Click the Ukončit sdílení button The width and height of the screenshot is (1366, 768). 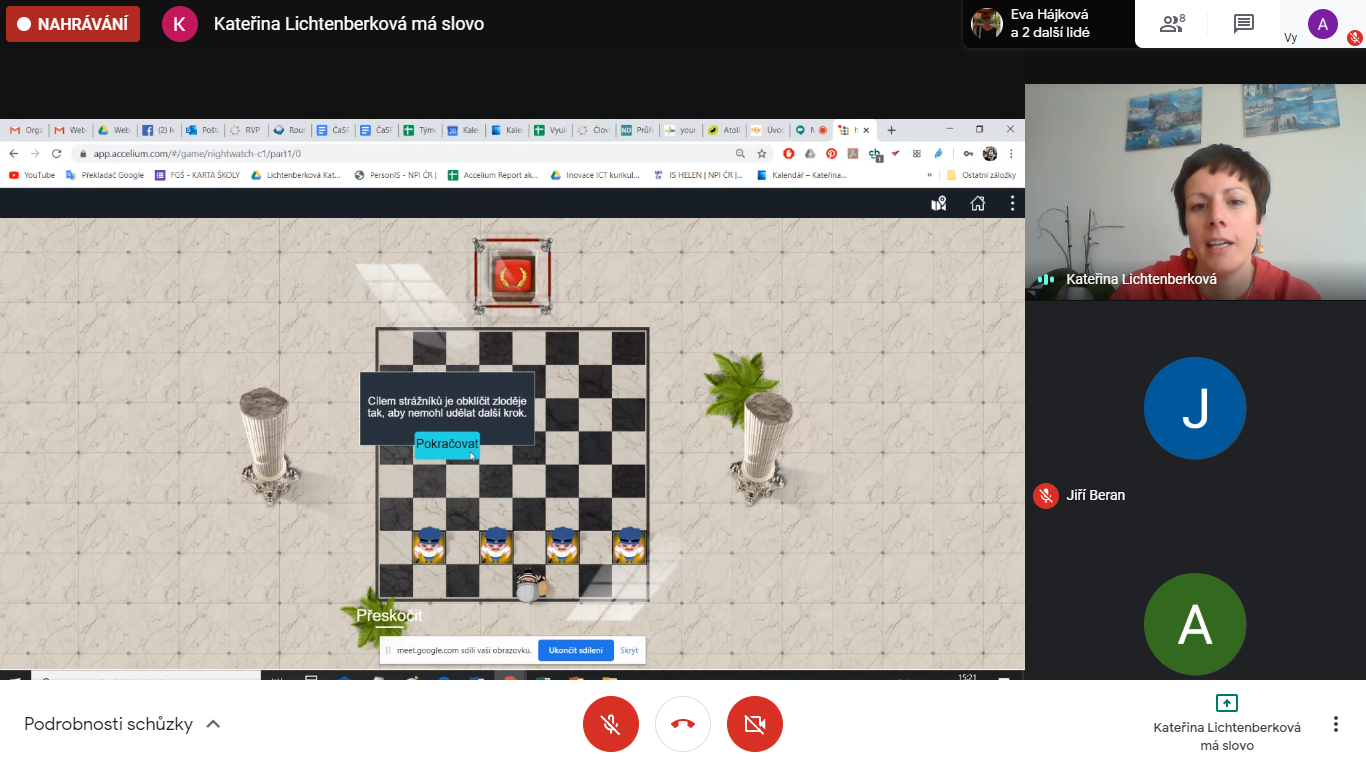pyautogui.click(x=575, y=650)
